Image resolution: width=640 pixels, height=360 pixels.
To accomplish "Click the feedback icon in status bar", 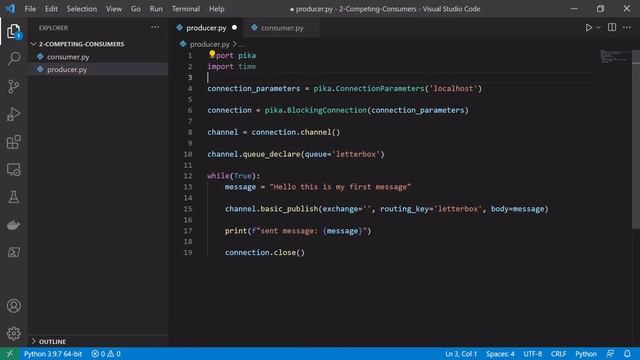I will 610,354.
